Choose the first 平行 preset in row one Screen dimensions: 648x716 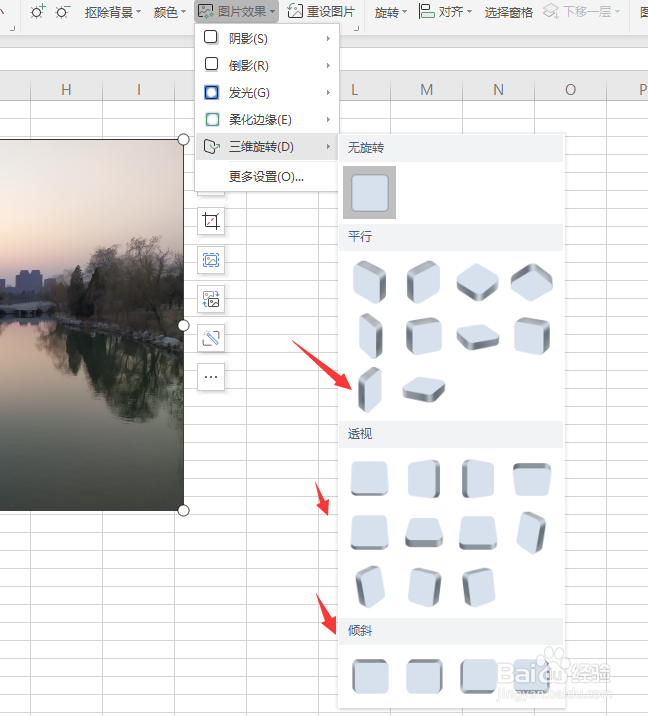click(x=369, y=282)
